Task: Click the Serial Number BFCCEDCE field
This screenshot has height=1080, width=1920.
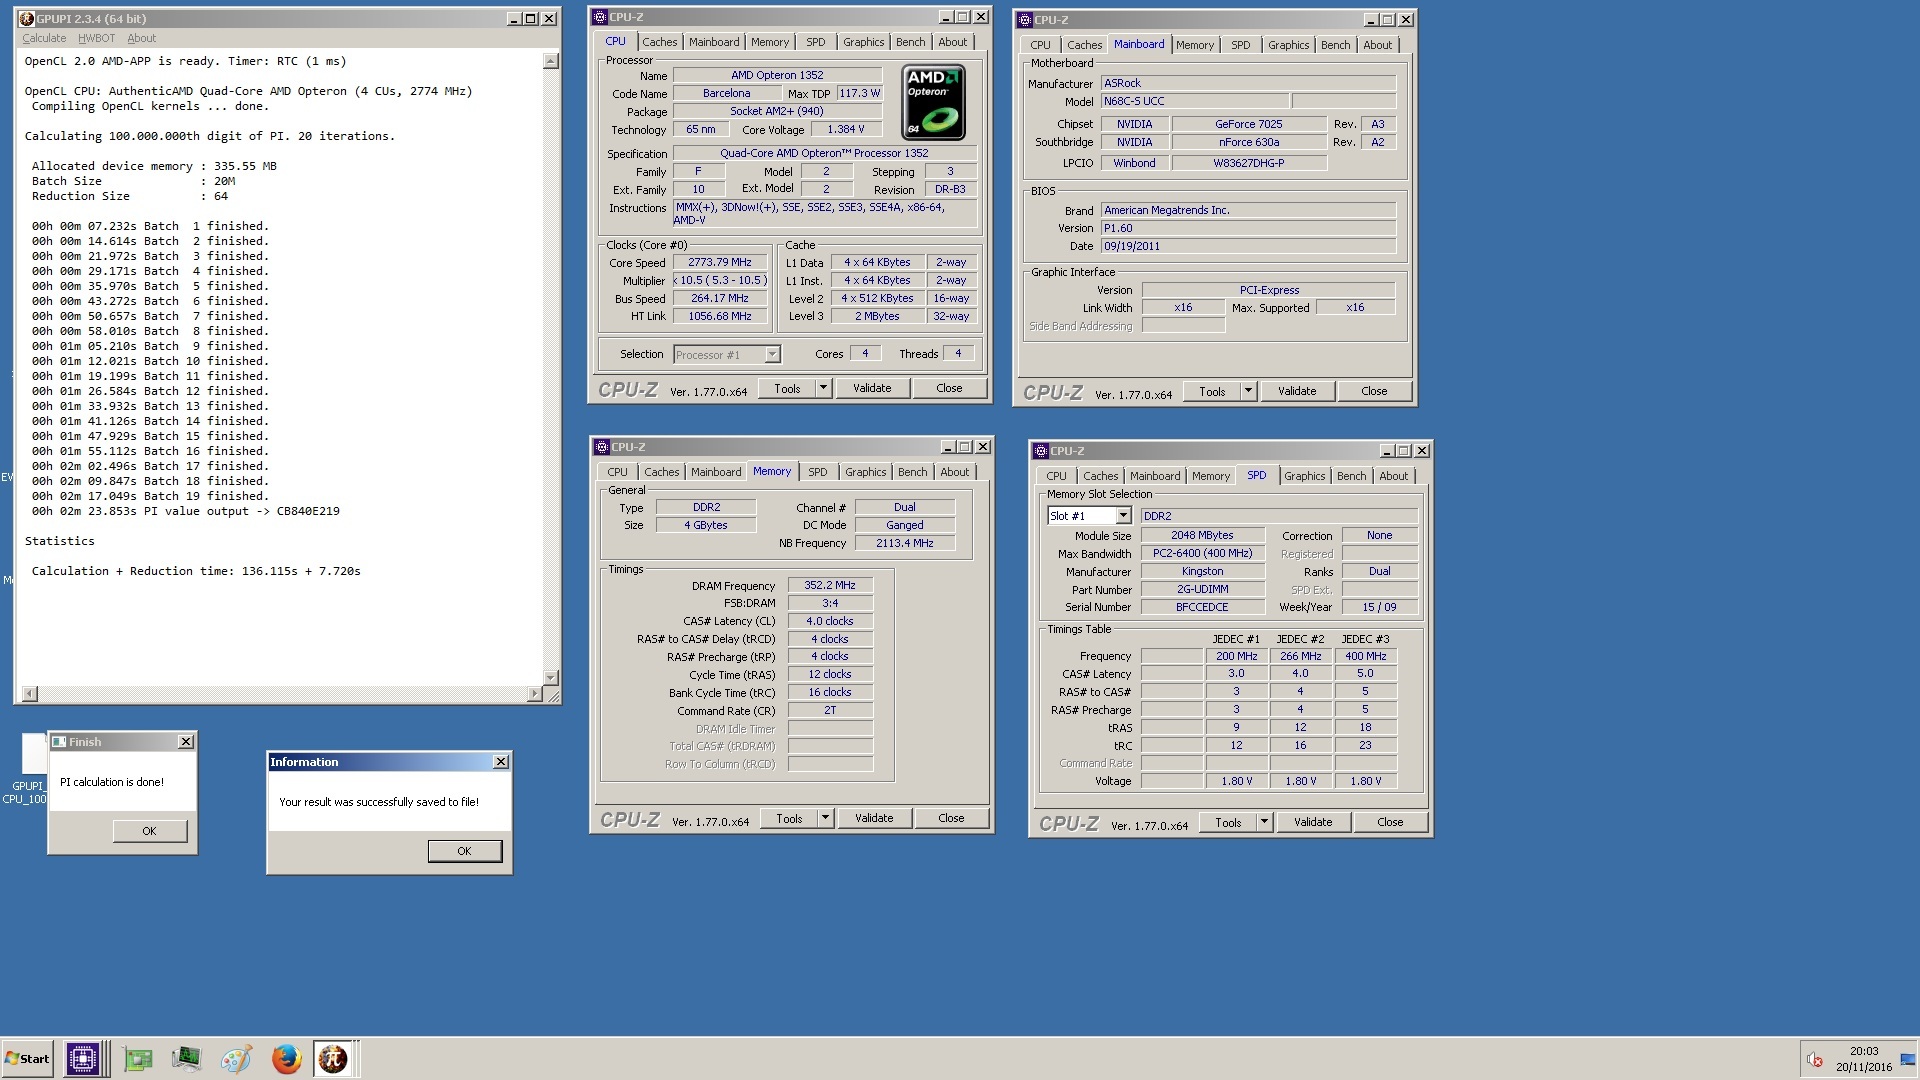Action: (1202, 607)
